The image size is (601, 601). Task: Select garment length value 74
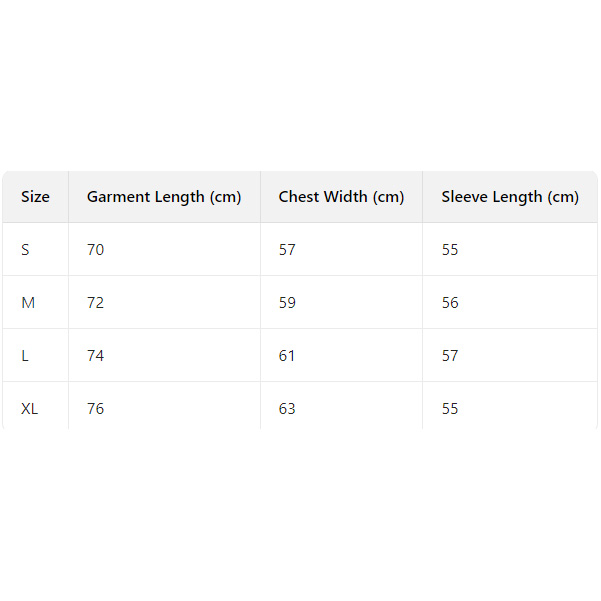96,356
